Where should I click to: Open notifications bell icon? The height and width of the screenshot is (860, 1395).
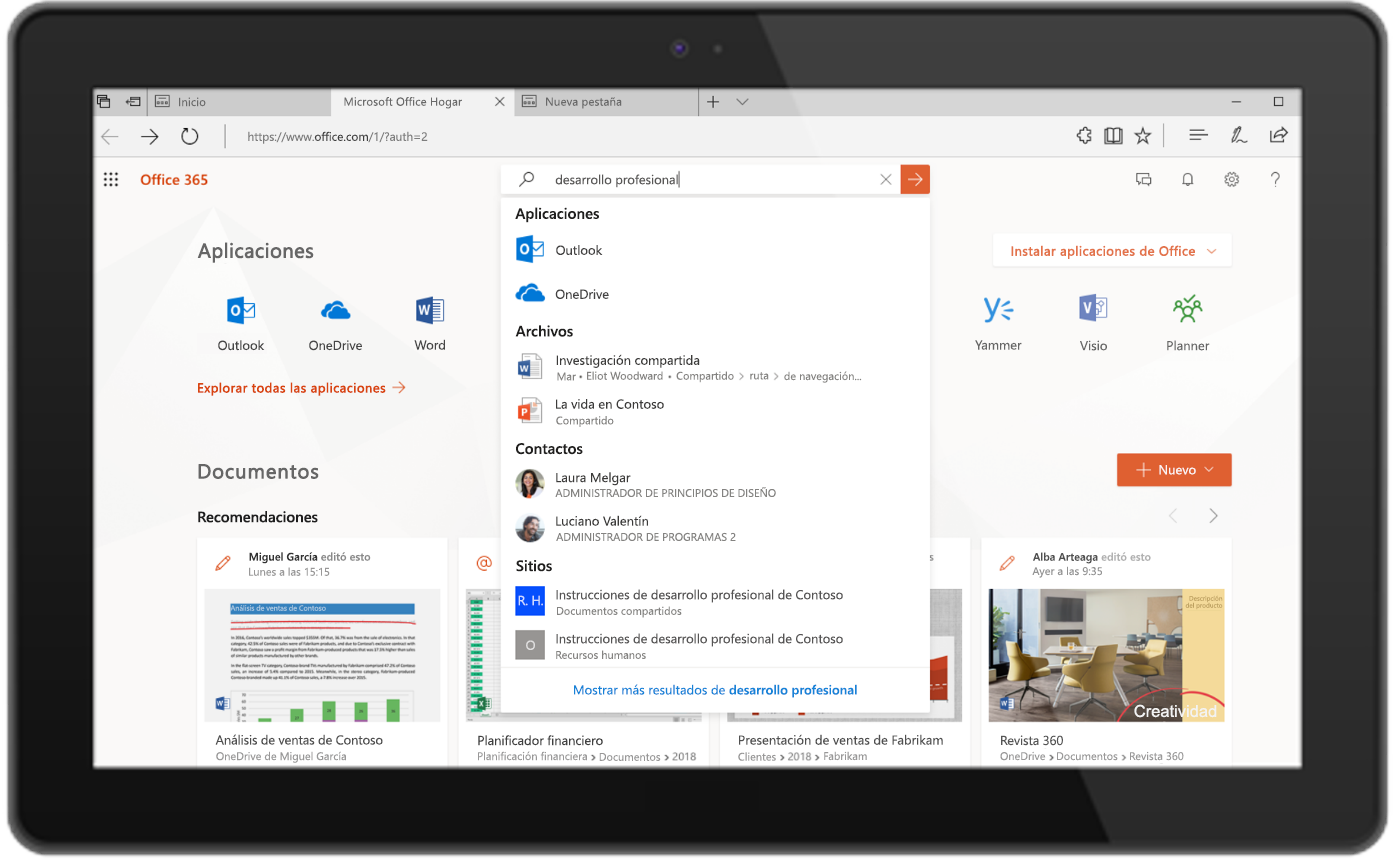(1188, 180)
